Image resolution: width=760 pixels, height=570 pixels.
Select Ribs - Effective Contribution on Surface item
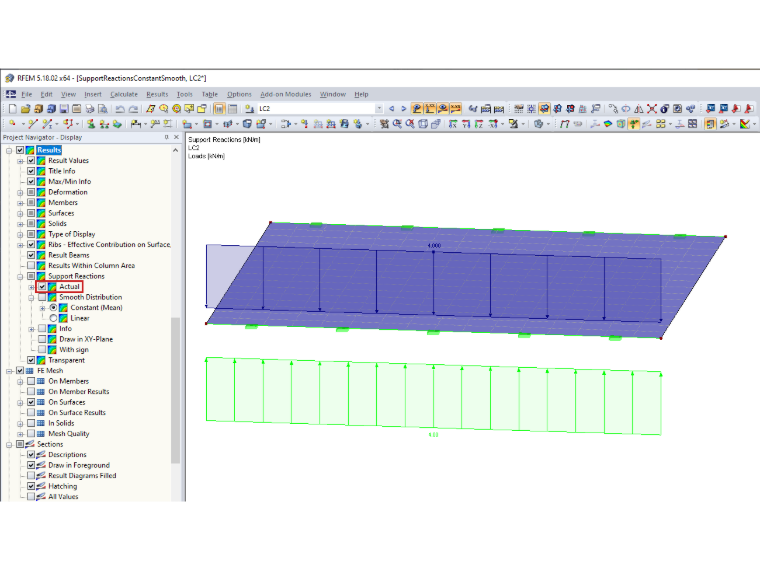tap(109, 244)
